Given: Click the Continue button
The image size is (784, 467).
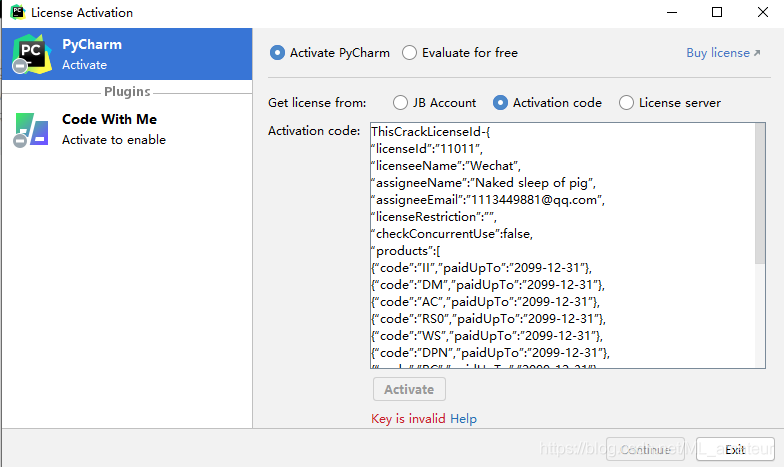Looking at the screenshot, I should pyautogui.click(x=645, y=450).
